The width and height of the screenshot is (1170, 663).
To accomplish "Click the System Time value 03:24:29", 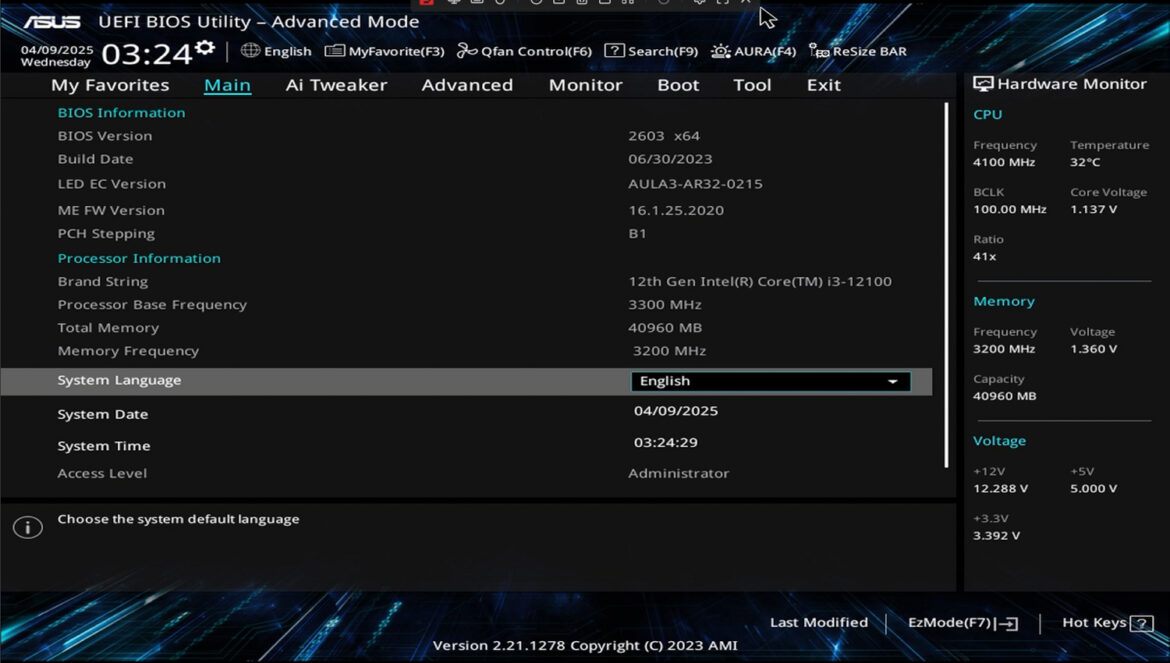I will [666, 442].
